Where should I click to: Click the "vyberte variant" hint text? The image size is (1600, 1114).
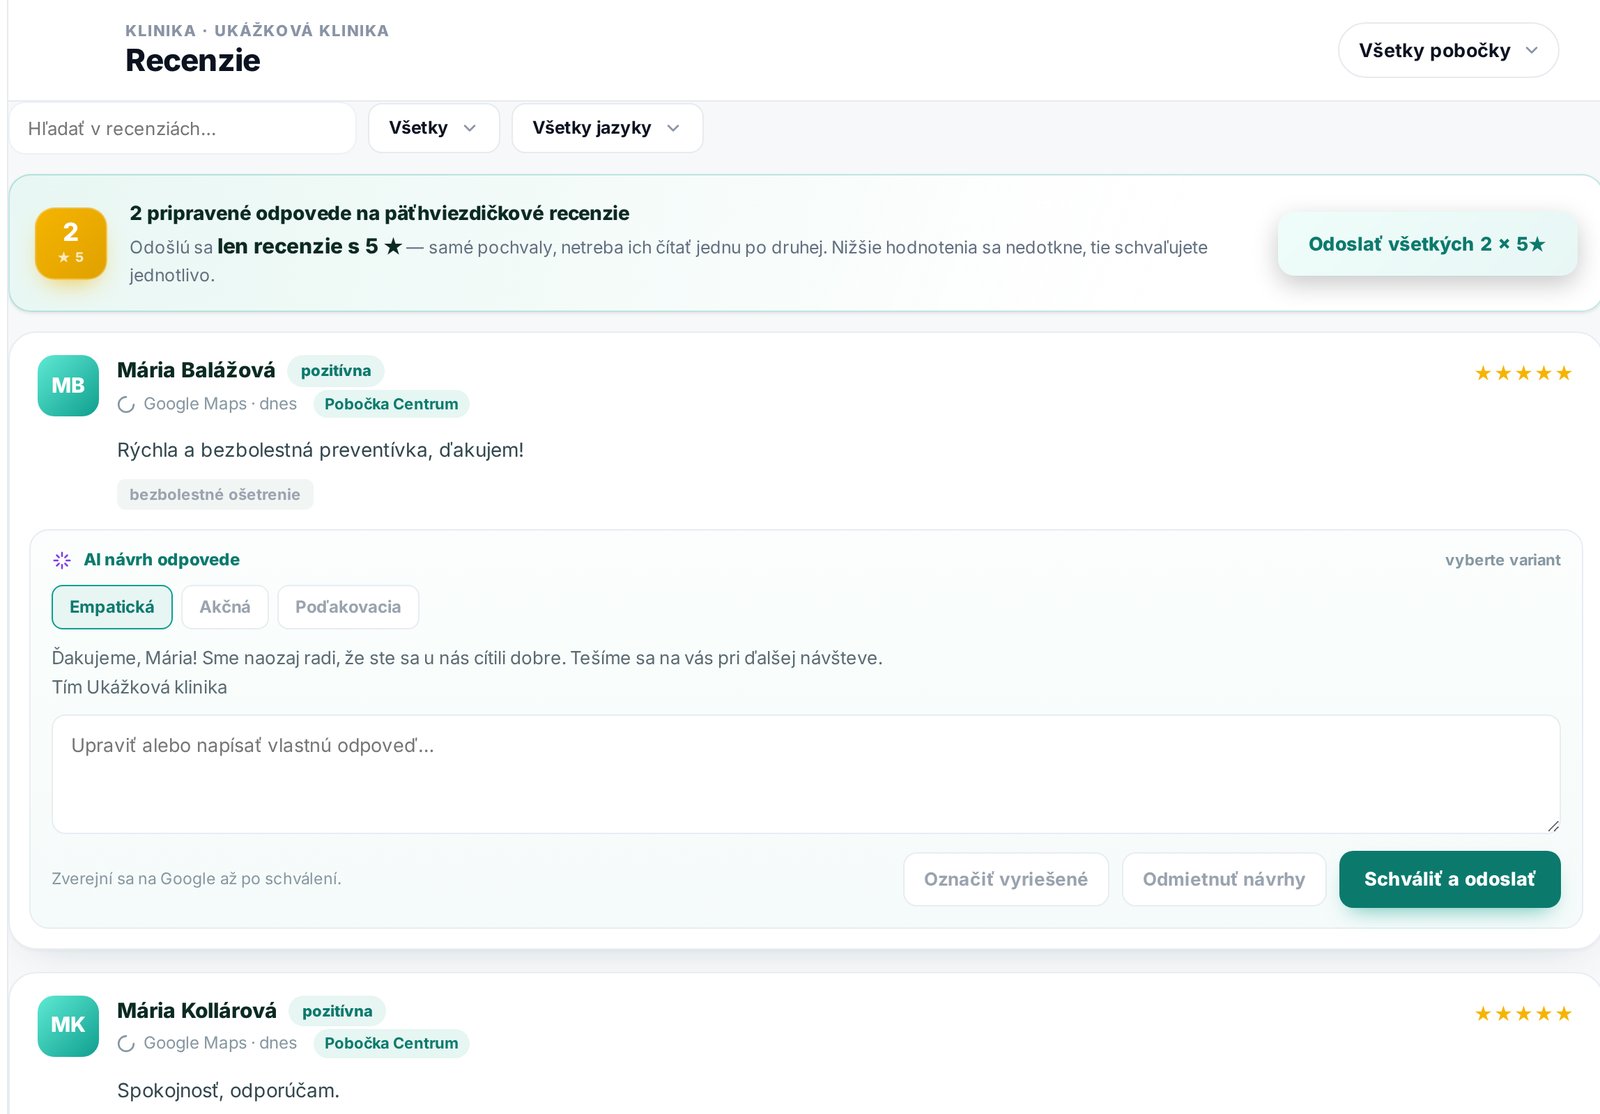1503,560
